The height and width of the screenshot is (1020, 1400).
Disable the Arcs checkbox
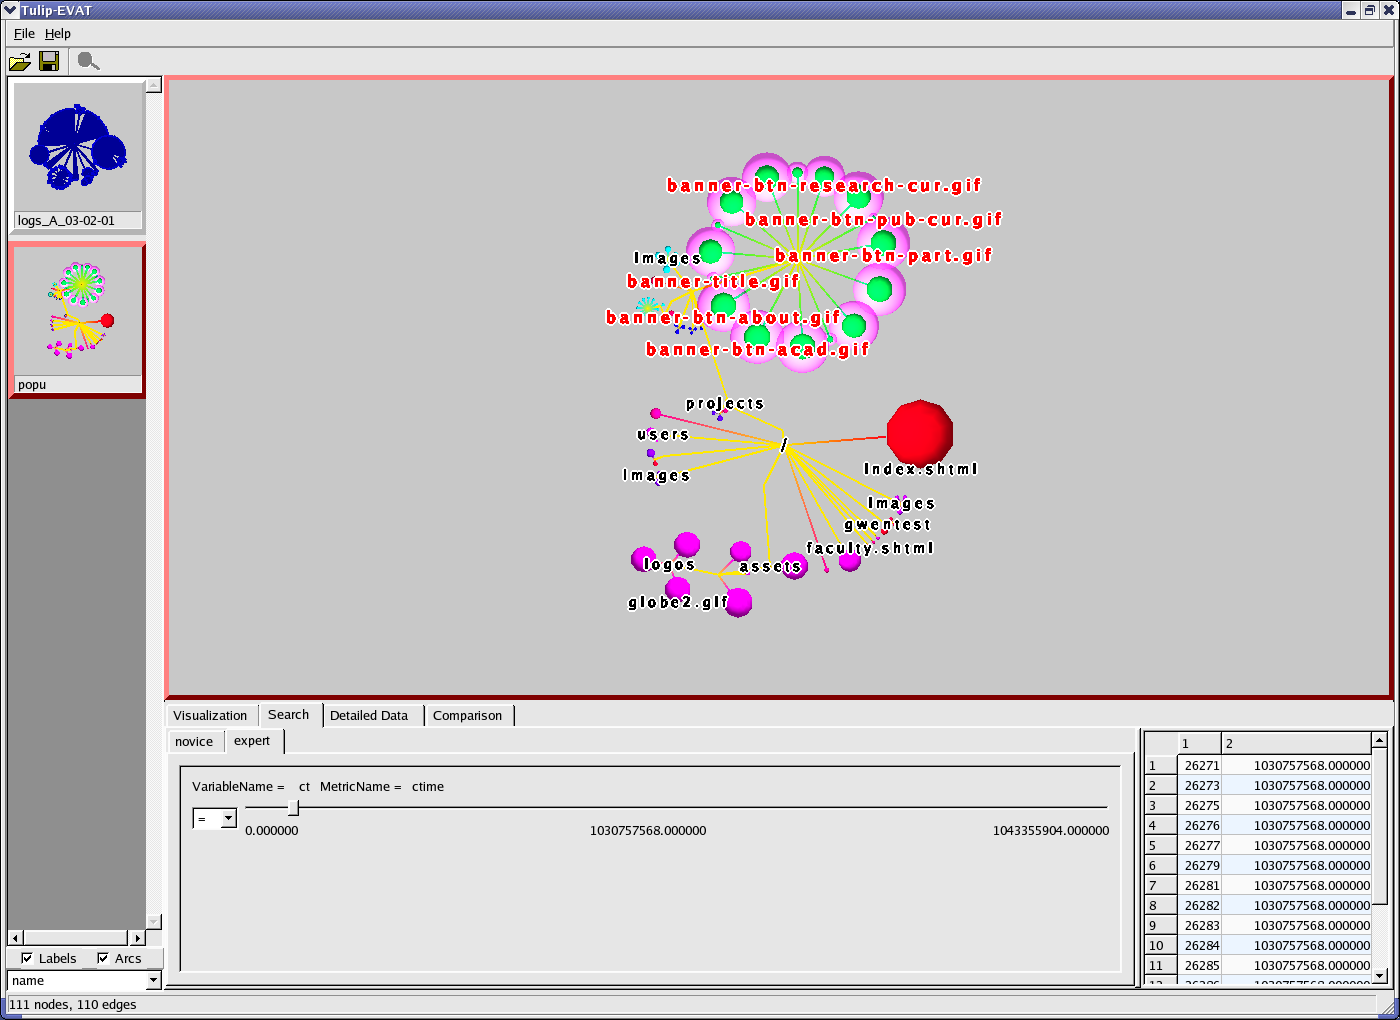point(103,958)
